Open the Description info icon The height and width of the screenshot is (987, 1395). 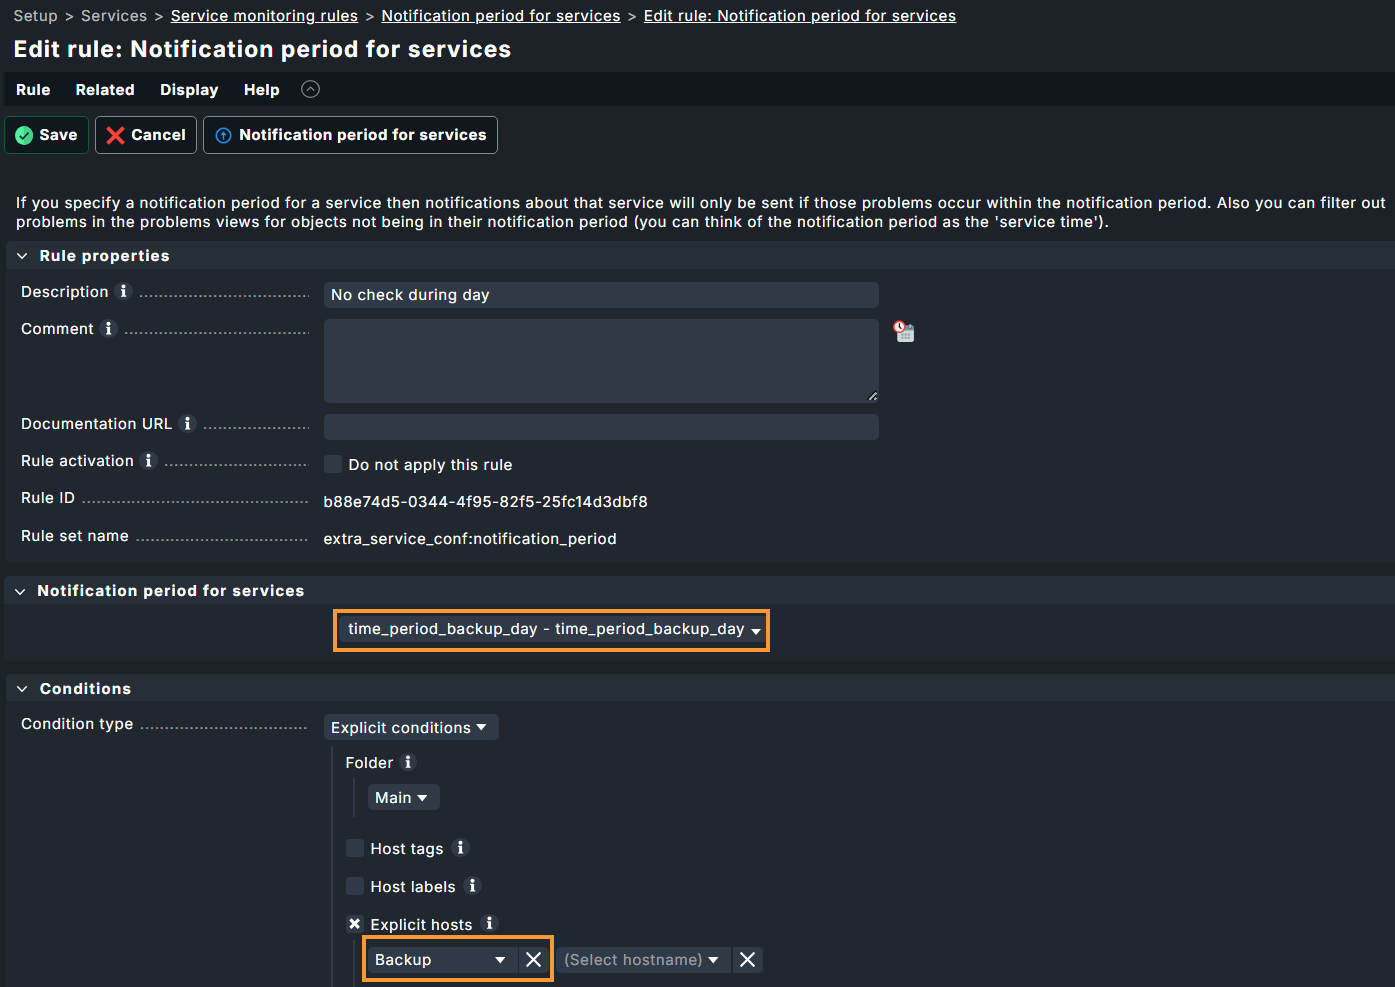124,291
